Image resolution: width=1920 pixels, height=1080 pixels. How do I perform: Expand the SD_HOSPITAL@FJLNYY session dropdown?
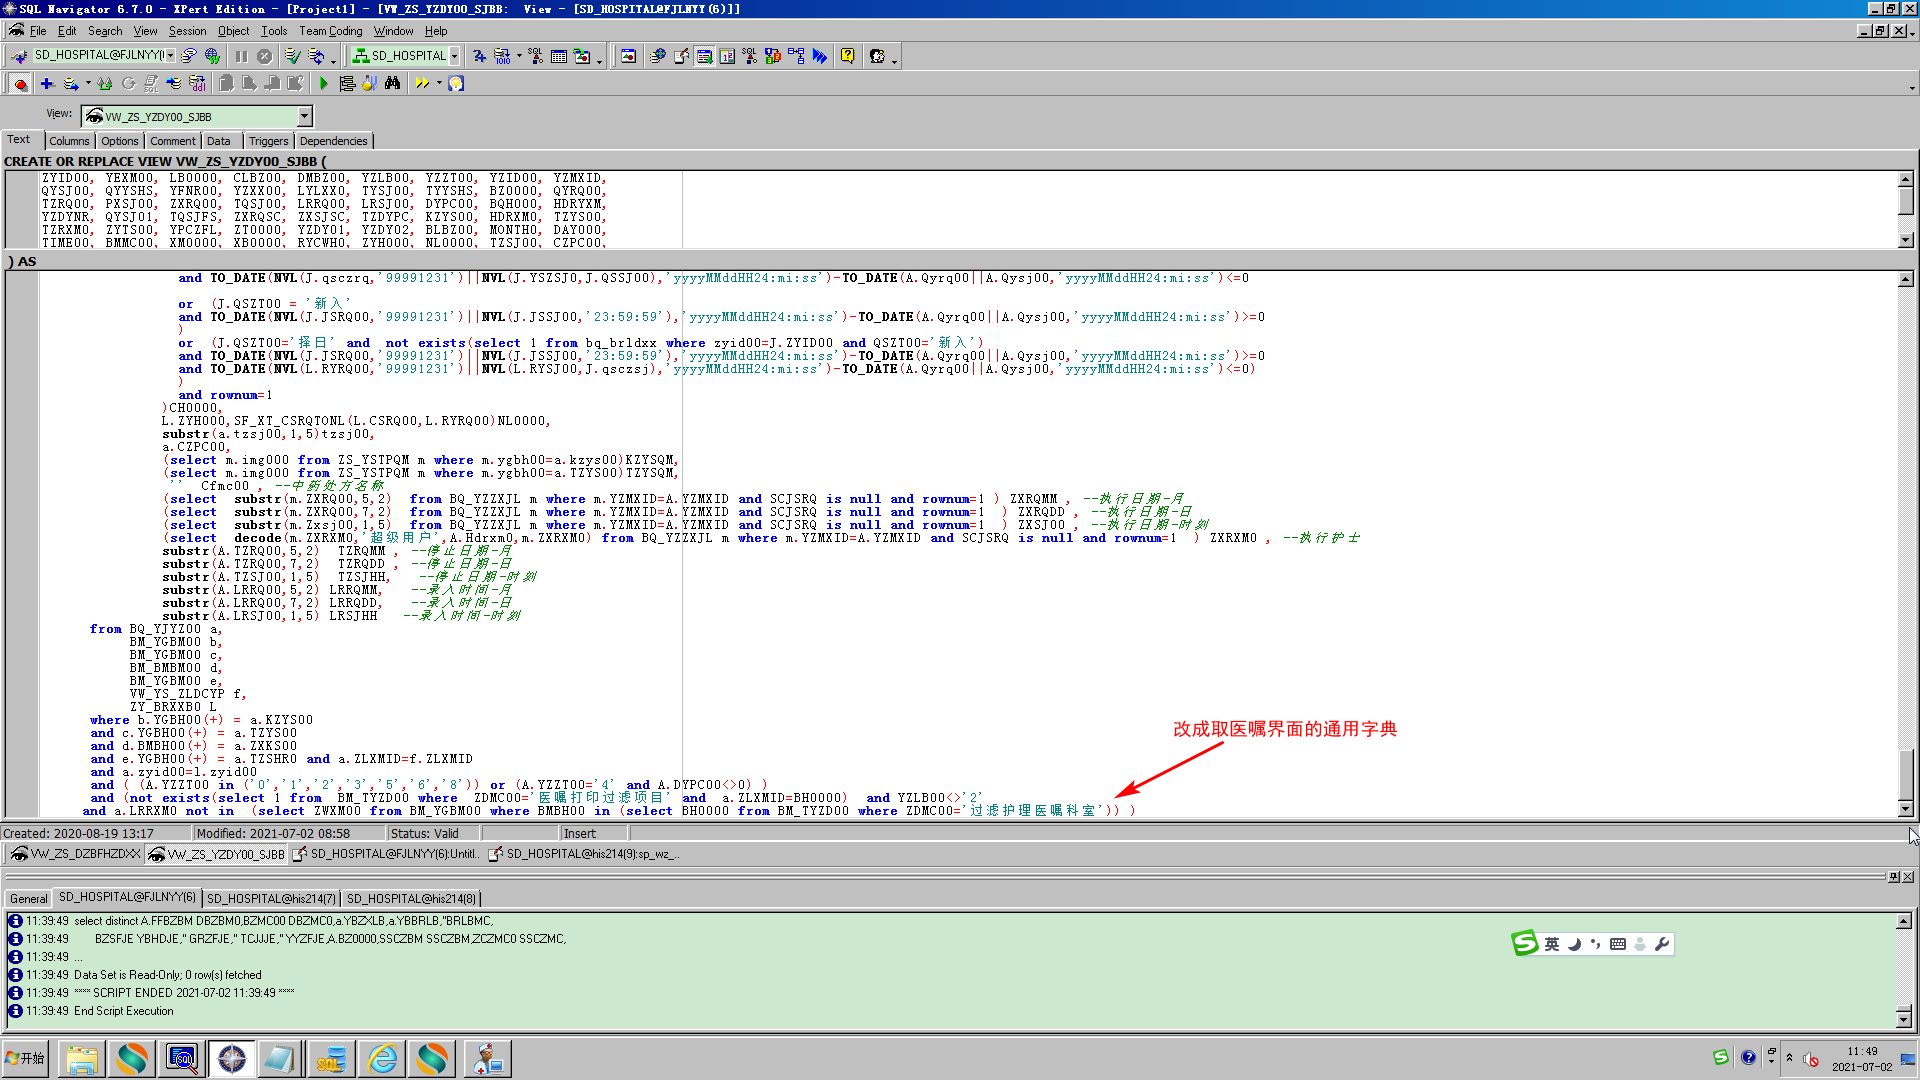[x=171, y=56]
